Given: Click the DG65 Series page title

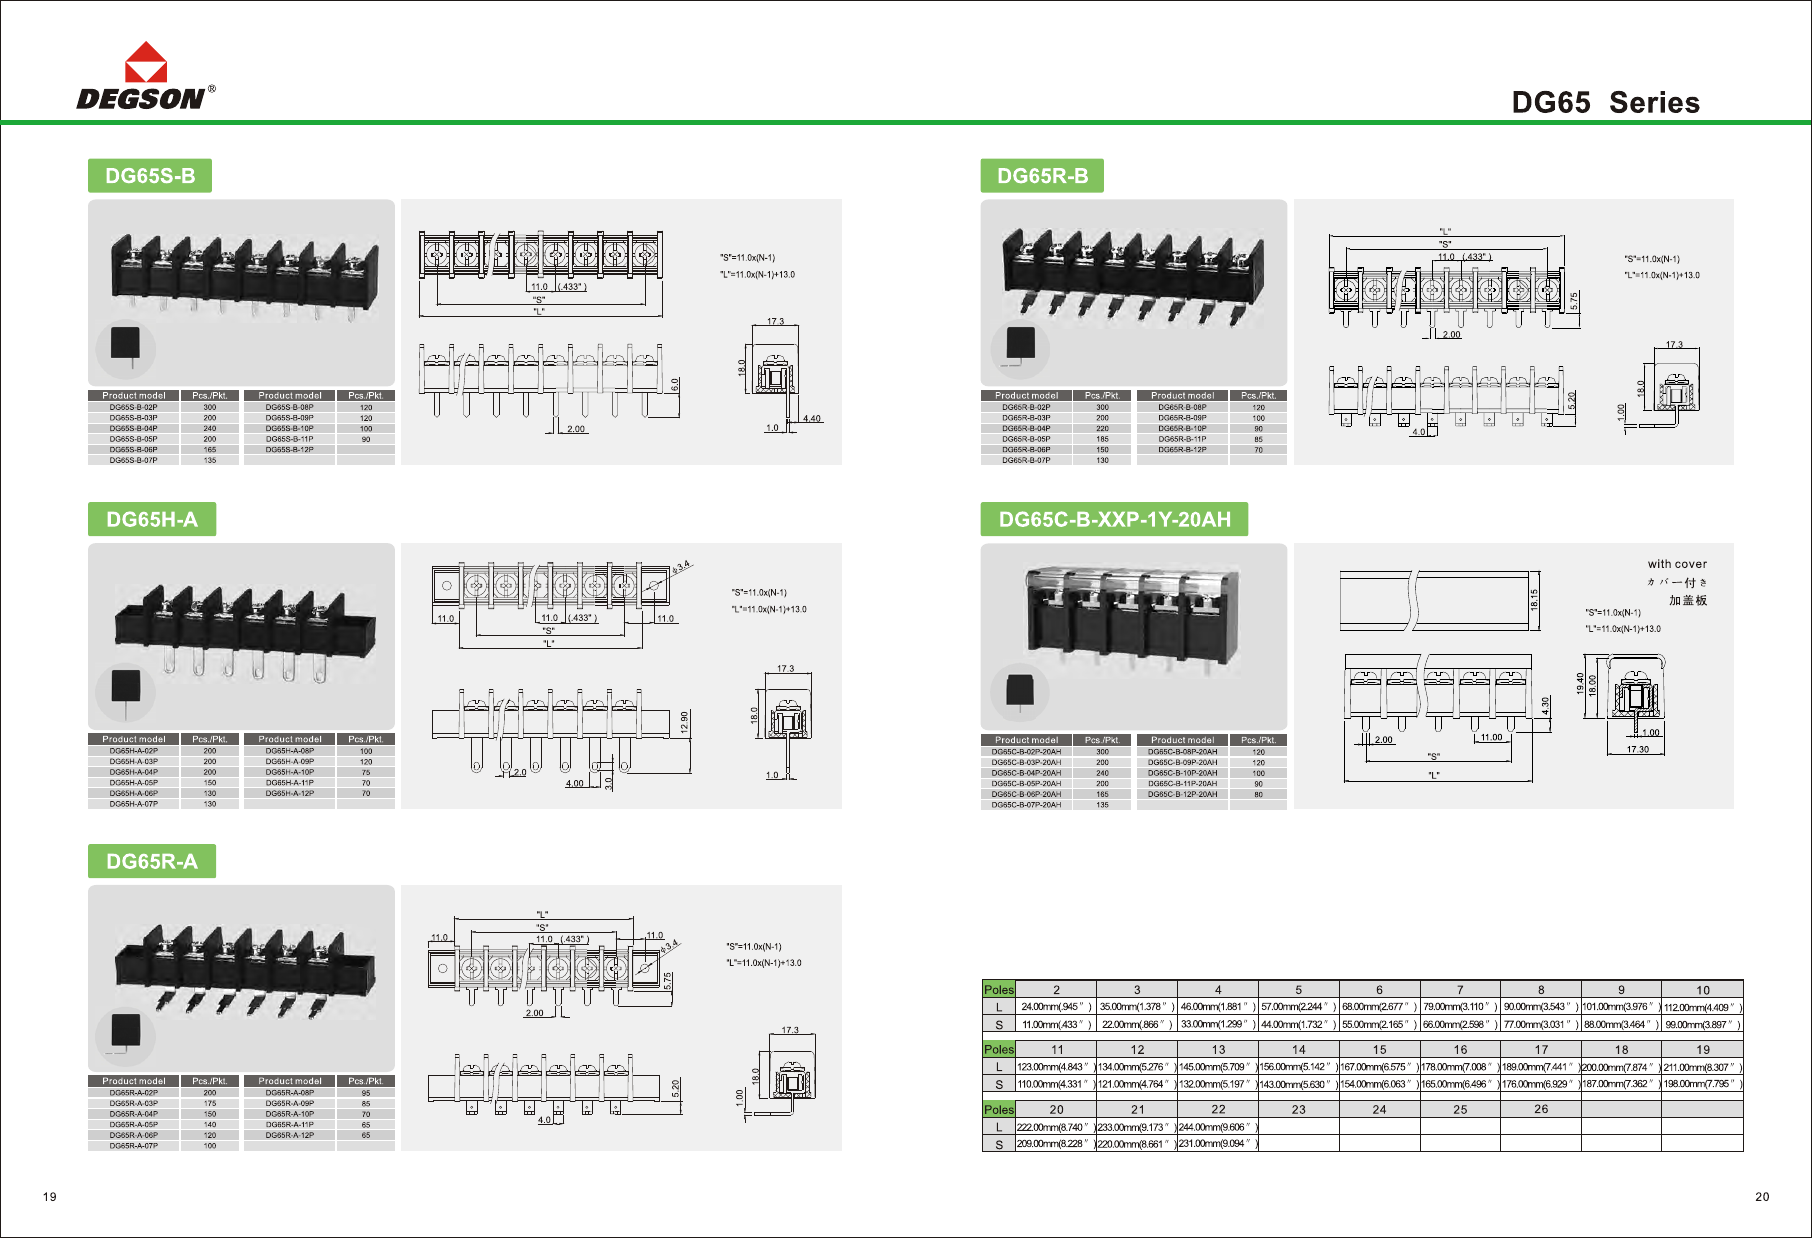Looking at the screenshot, I should pos(1605,103).
